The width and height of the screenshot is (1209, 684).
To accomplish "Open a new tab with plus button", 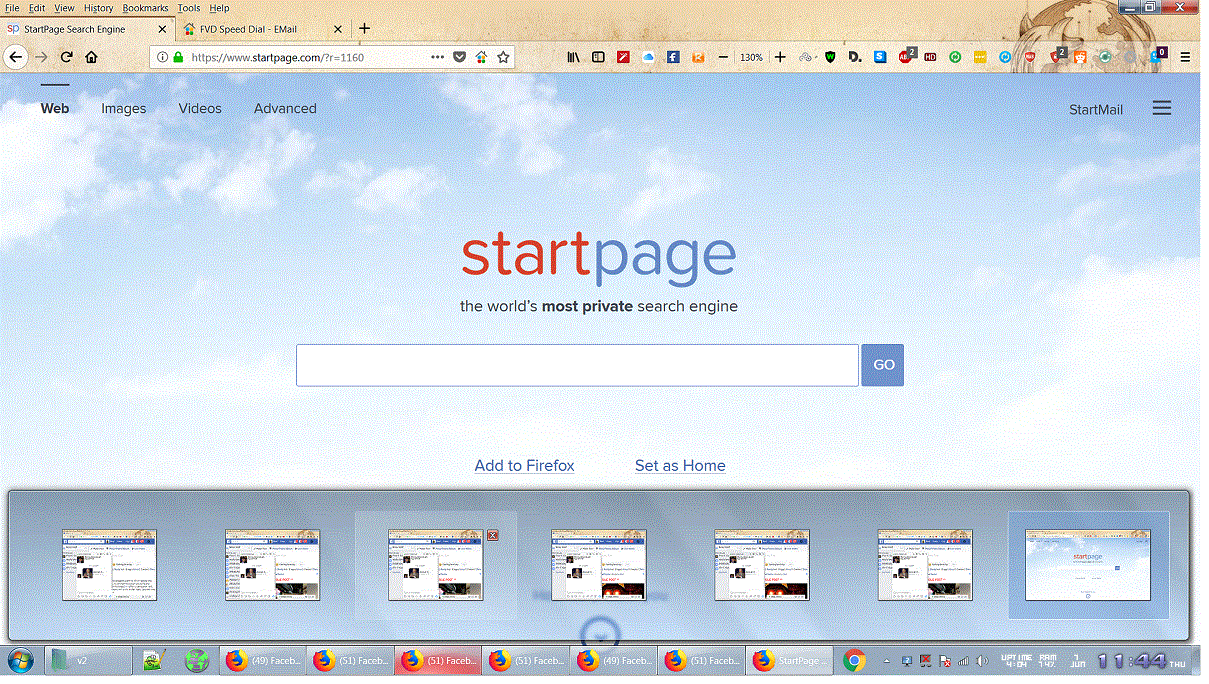I will click(364, 29).
